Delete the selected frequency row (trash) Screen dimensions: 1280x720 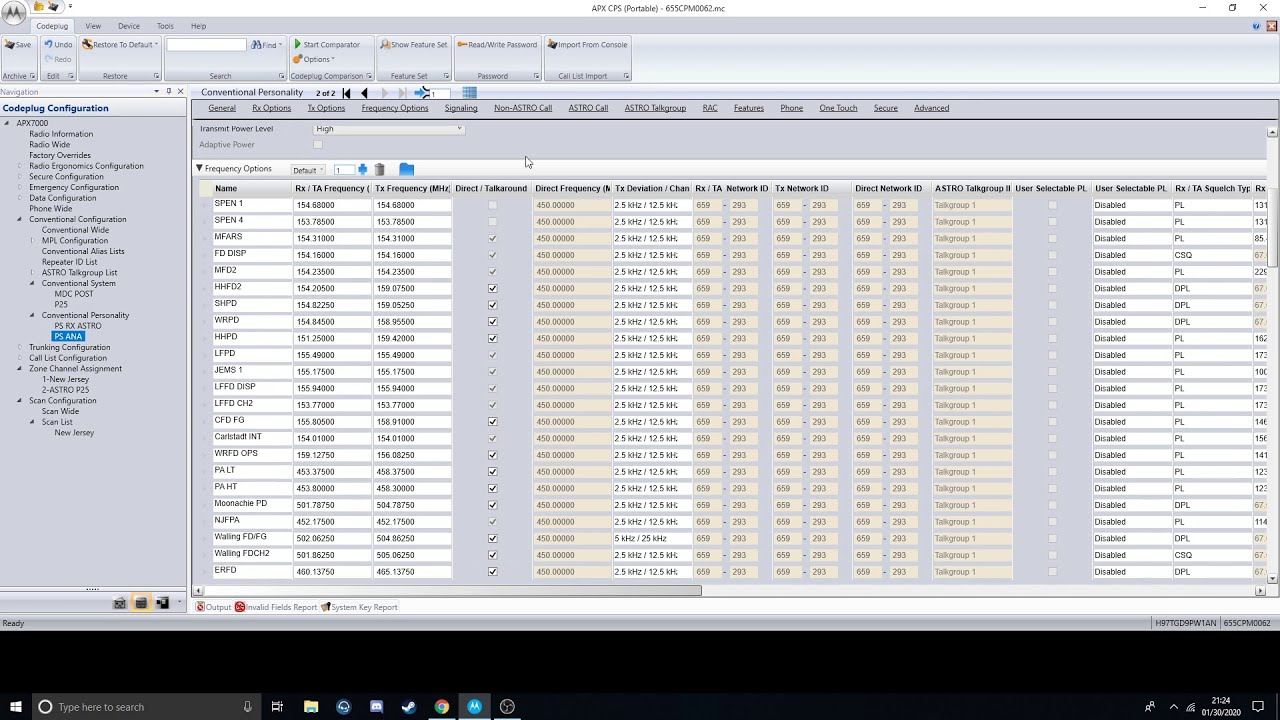coord(379,170)
